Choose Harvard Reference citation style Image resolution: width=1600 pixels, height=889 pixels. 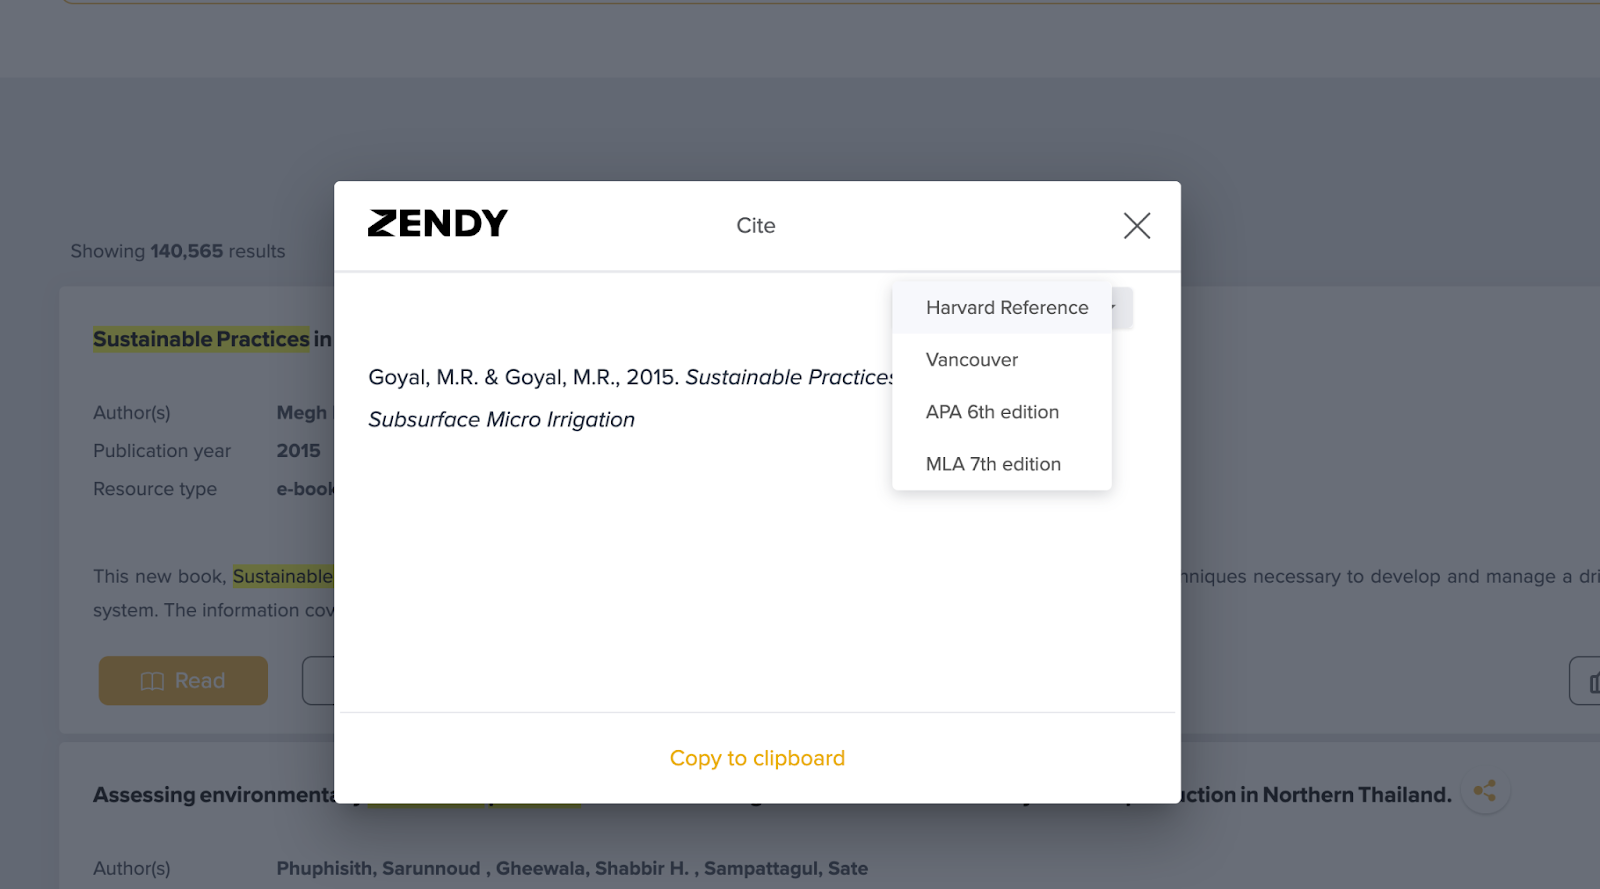point(1006,308)
